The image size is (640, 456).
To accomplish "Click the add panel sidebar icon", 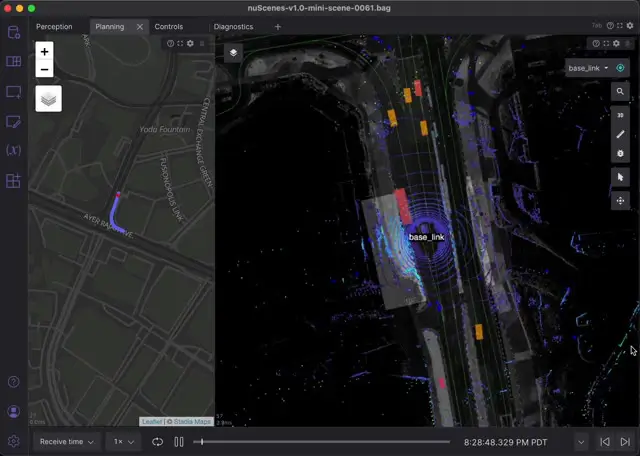I will [13, 92].
